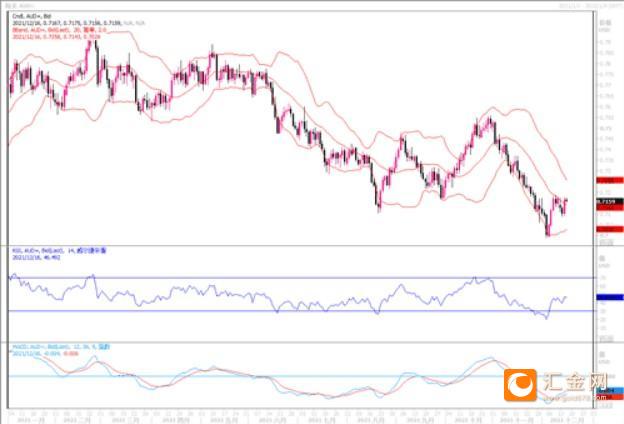Select the 'Cndl, AUD=, Bid' chart title

[32, 16]
